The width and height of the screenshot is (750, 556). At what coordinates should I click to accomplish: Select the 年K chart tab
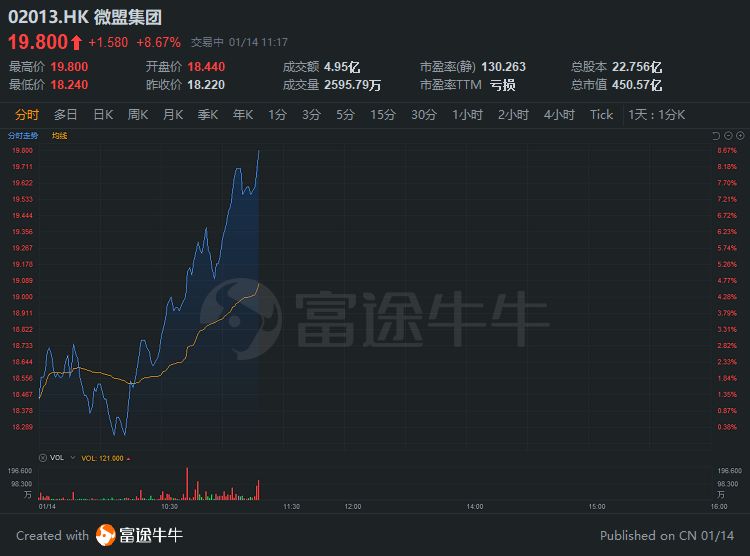[243, 115]
